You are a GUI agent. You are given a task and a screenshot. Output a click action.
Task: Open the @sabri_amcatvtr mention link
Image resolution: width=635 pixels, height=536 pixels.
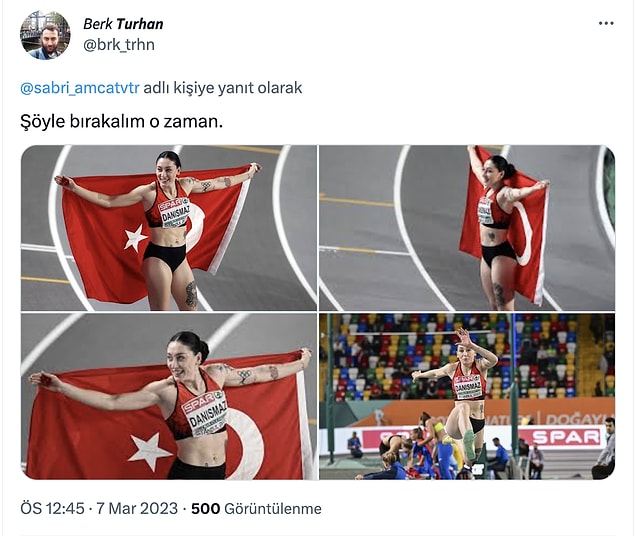click(x=80, y=88)
